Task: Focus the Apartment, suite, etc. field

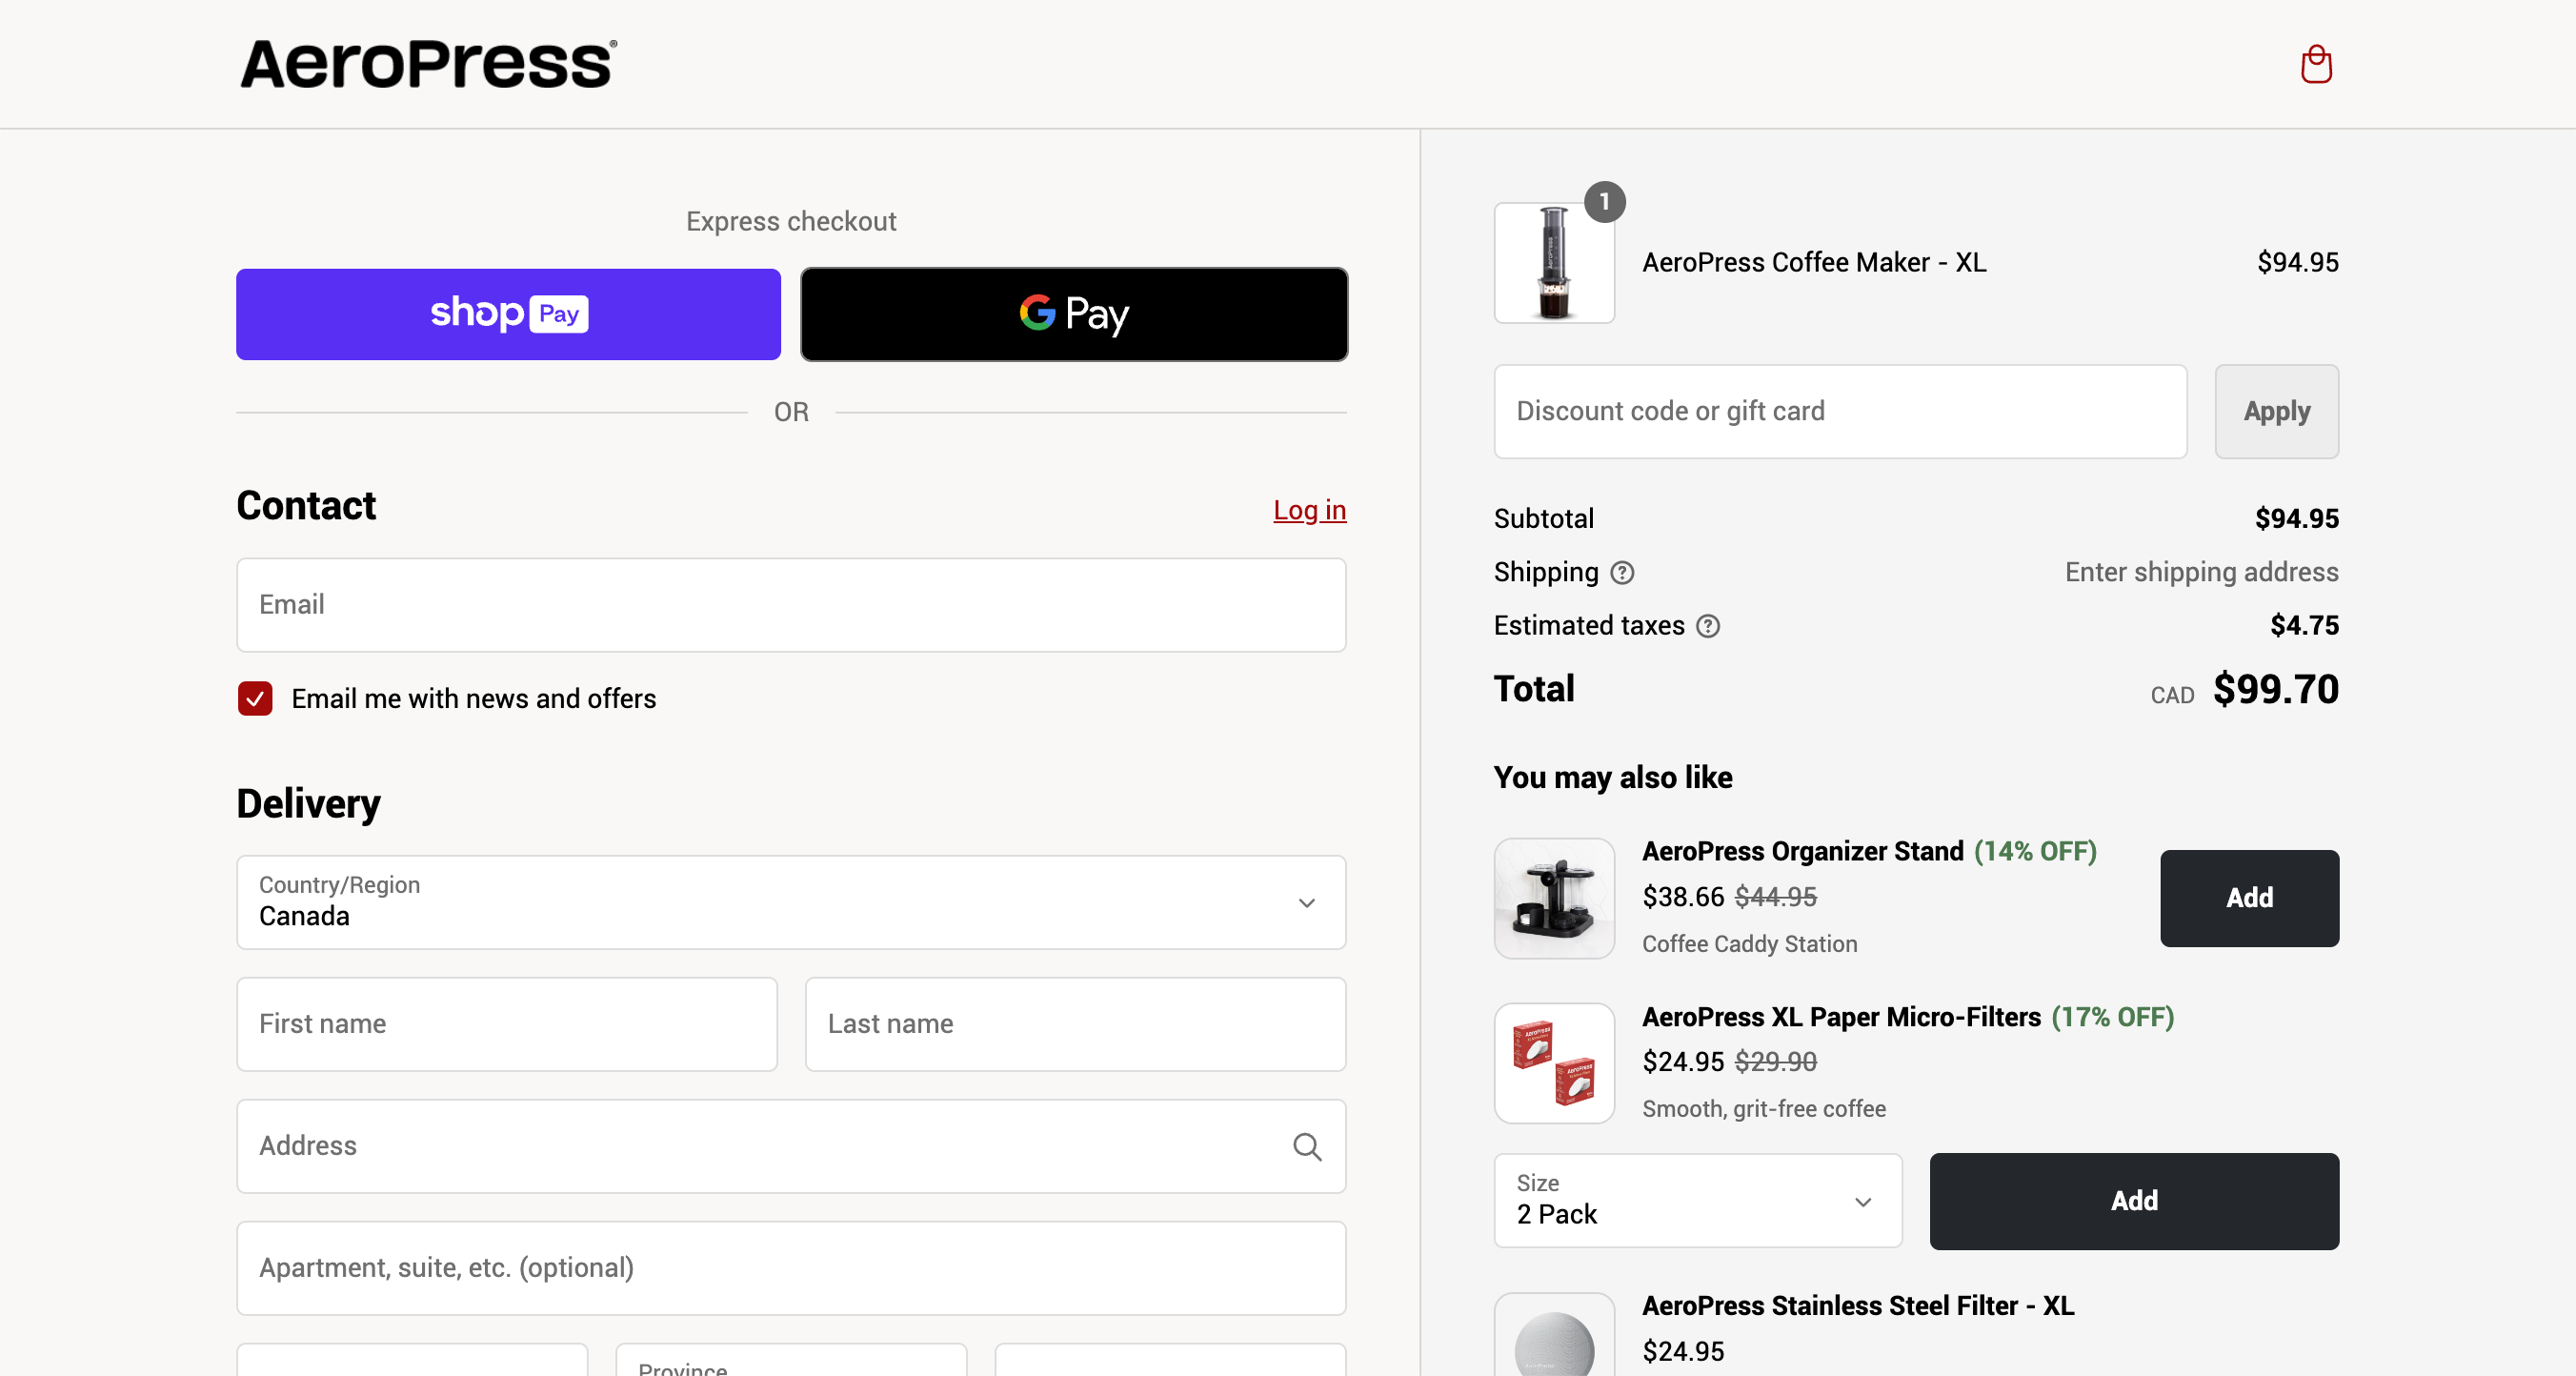Action: [x=791, y=1268]
